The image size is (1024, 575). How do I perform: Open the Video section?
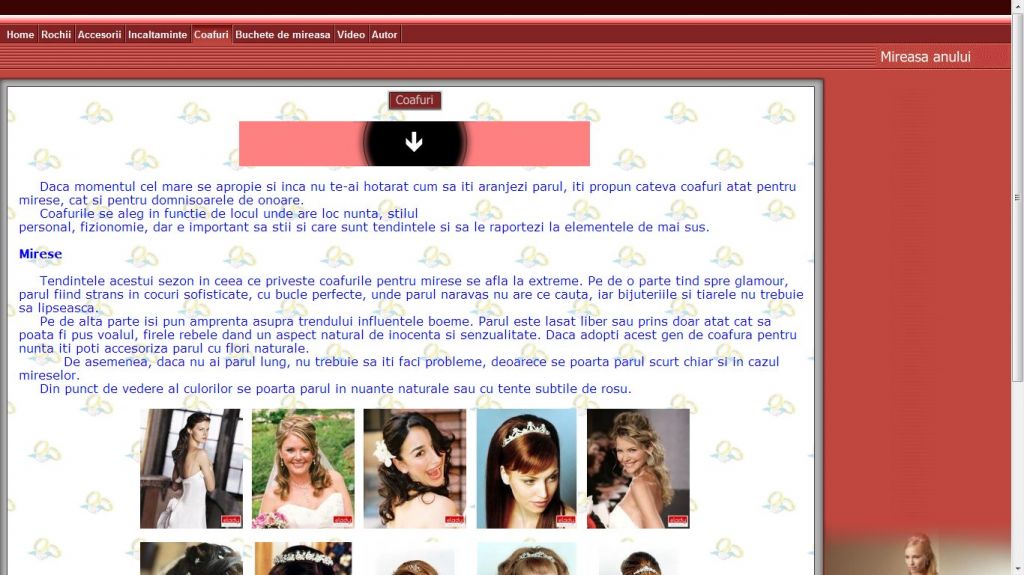351,35
